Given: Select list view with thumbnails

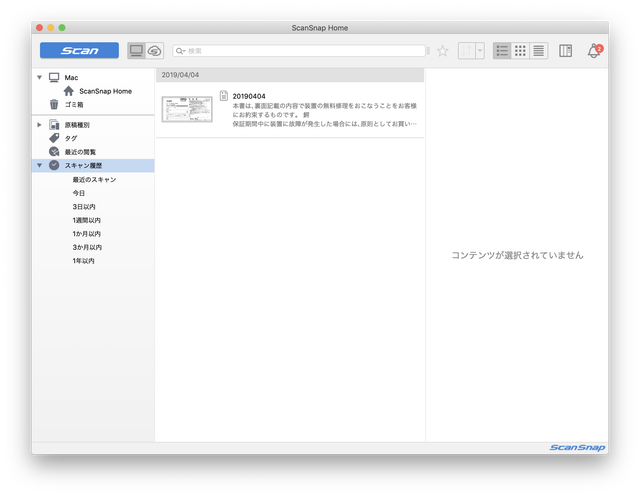Looking at the screenshot, I should pos(502,51).
